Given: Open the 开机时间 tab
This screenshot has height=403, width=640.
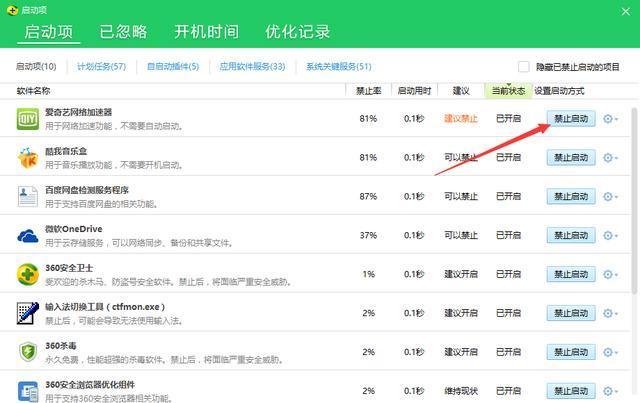Looking at the screenshot, I should (207, 32).
